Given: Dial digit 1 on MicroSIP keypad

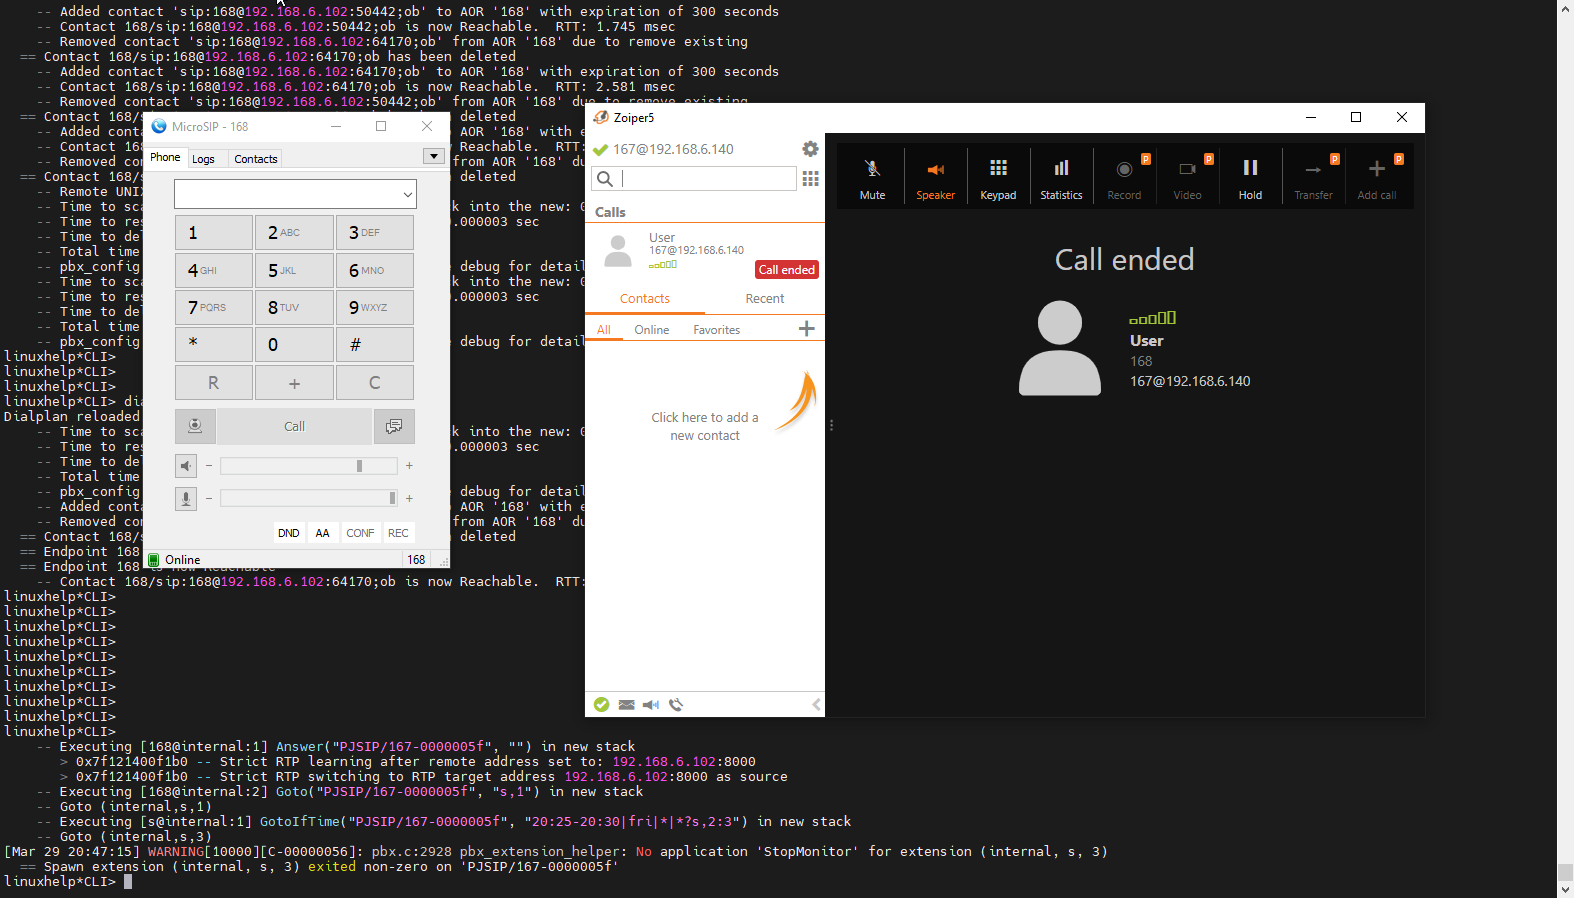Looking at the screenshot, I should 214,233.
